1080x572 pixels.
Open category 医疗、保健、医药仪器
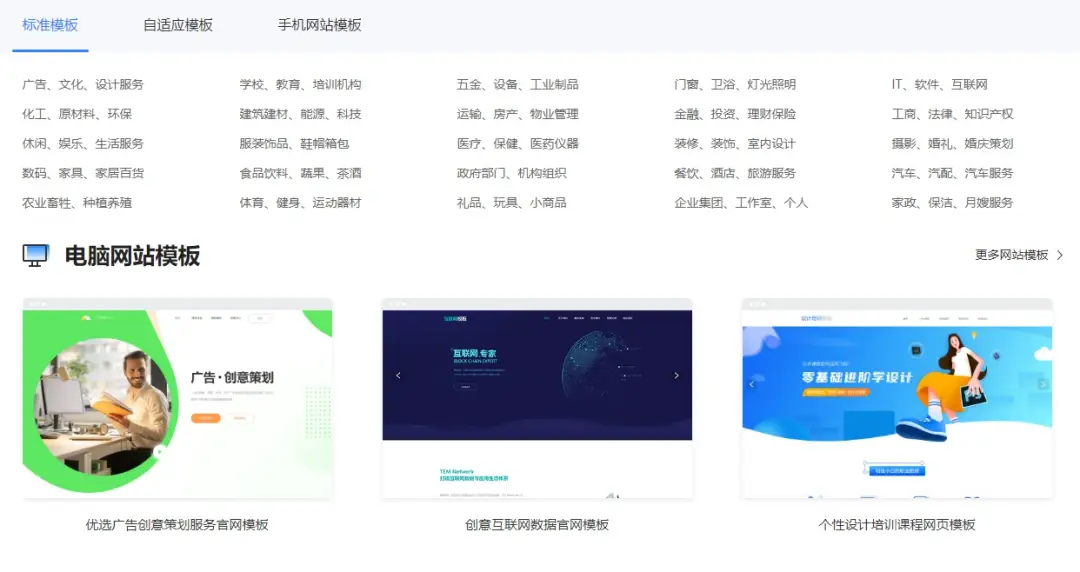pyautogui.click(x=517, y=144)
